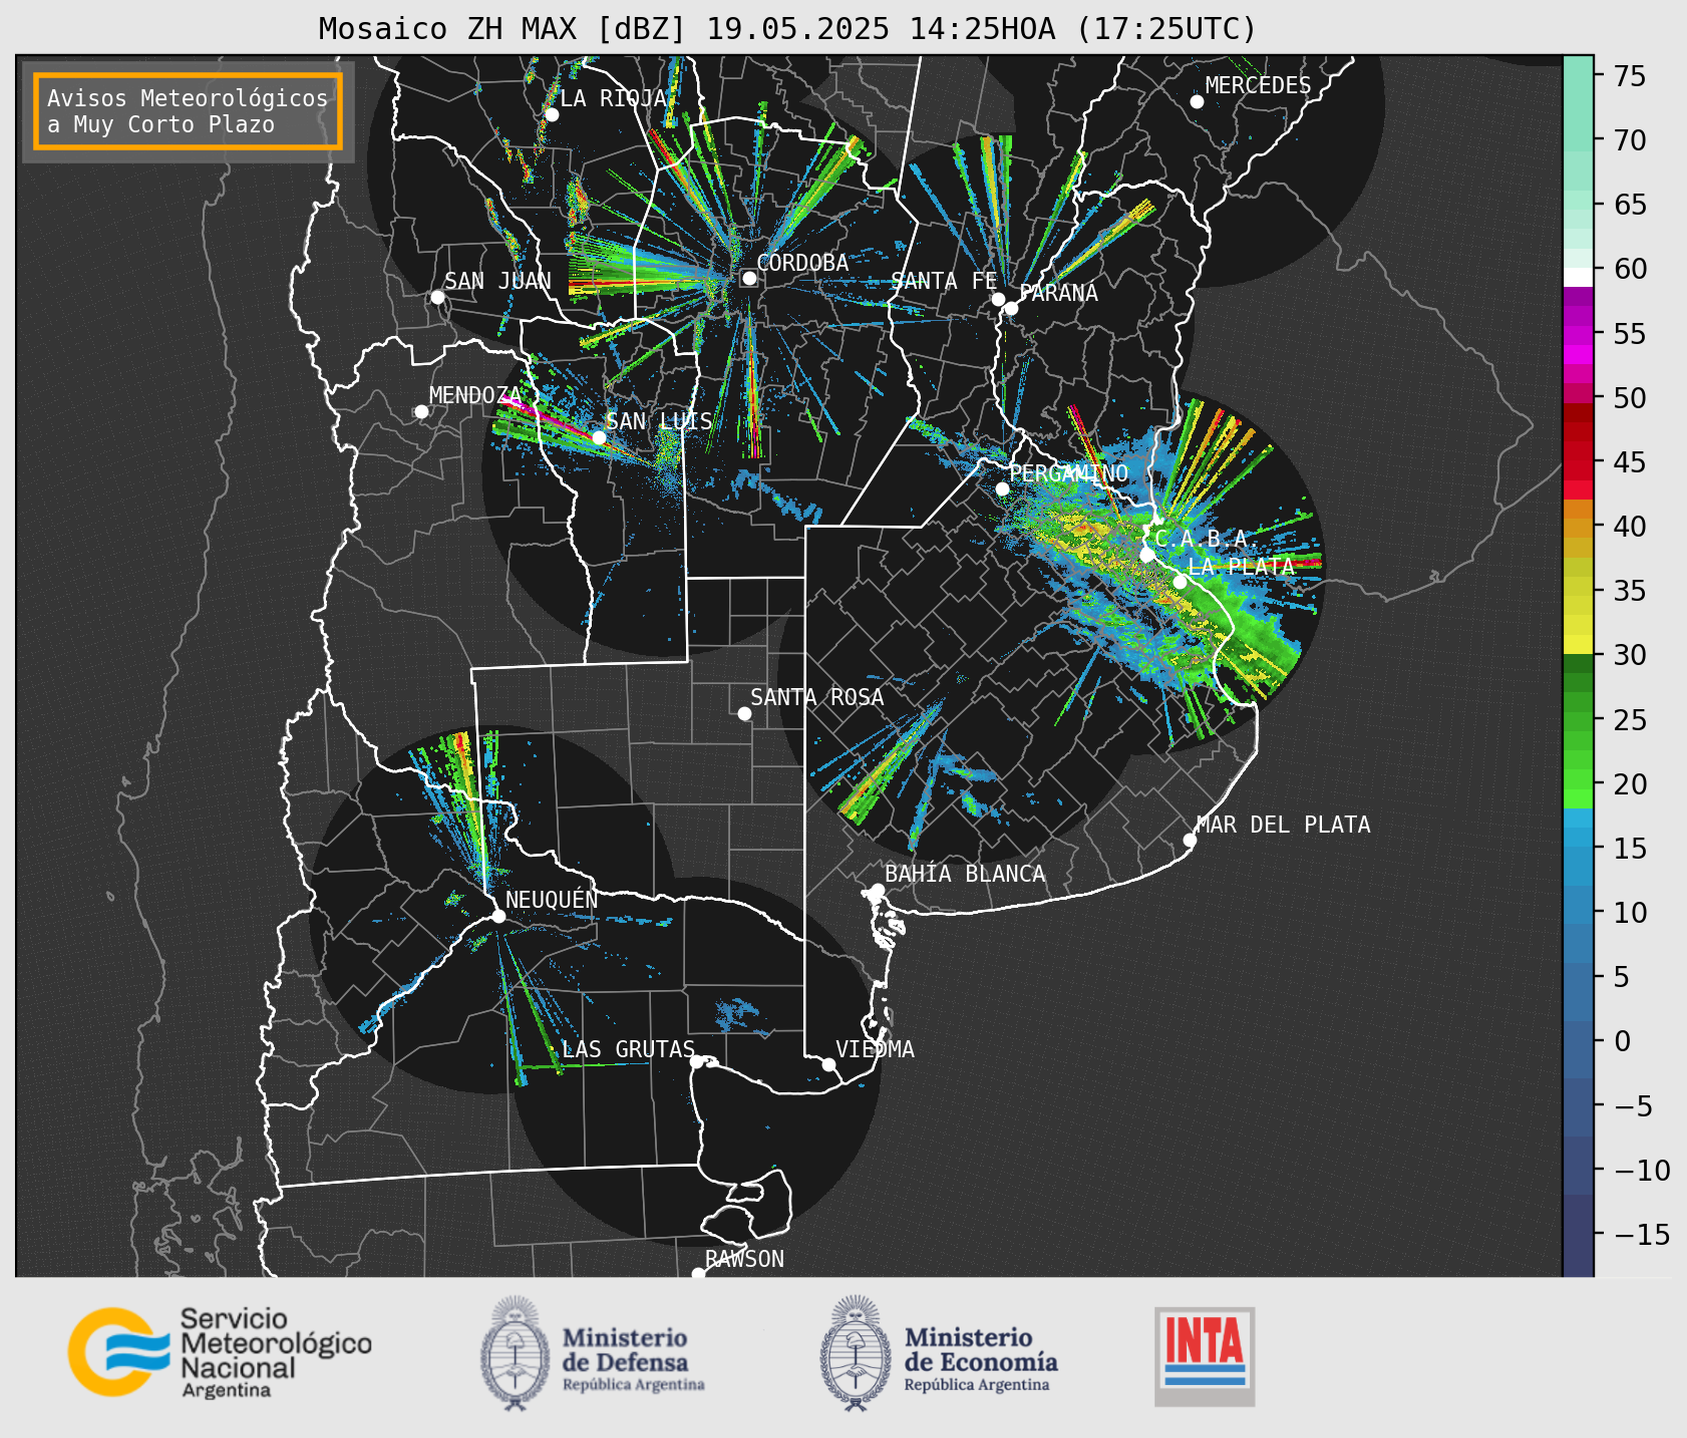Image resolution: width=1687 pixels, height=1438 pixels.
Task: Click the INTA logo
Action: pos(1204,1355)
